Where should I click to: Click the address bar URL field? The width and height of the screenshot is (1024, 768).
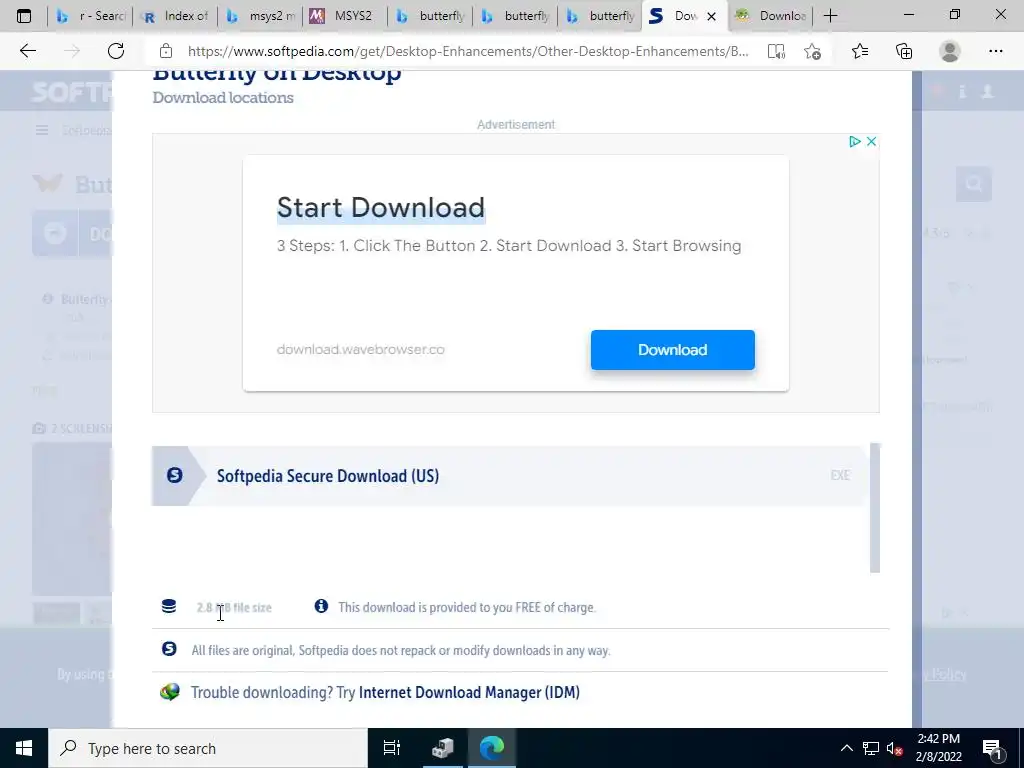468,51
